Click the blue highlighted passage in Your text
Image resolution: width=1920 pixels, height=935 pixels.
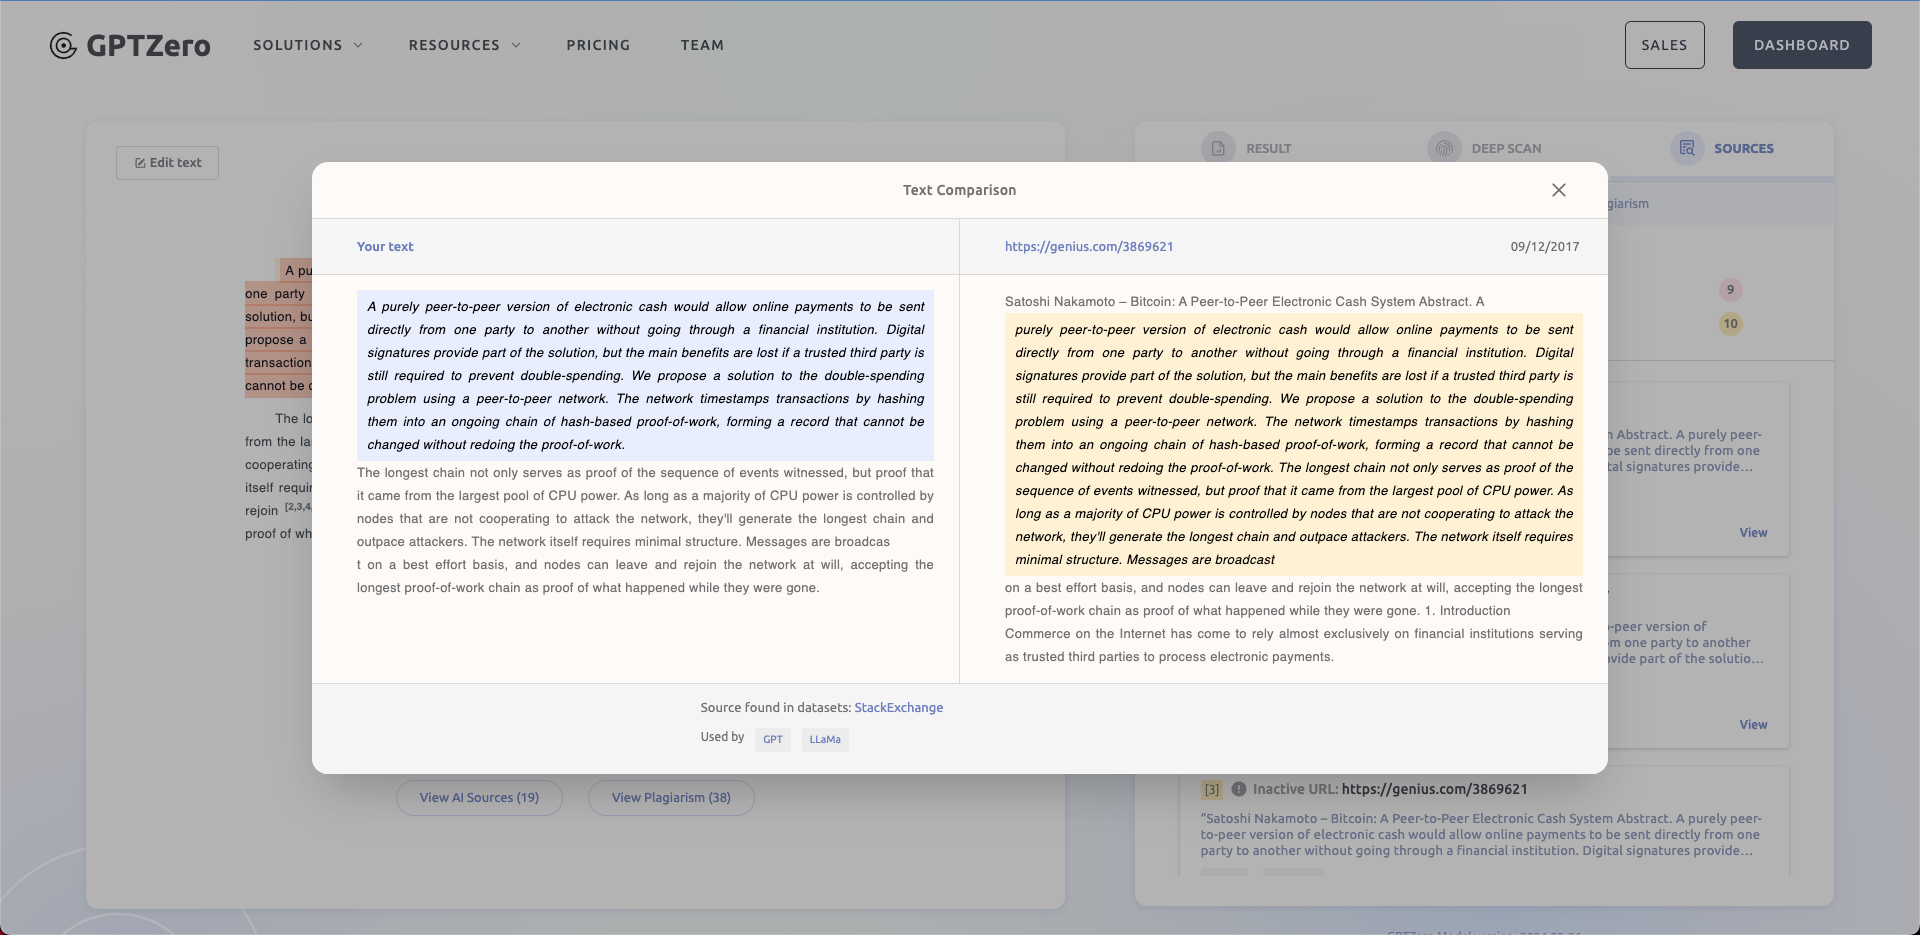pyautogui.click(x=645, y=376)
